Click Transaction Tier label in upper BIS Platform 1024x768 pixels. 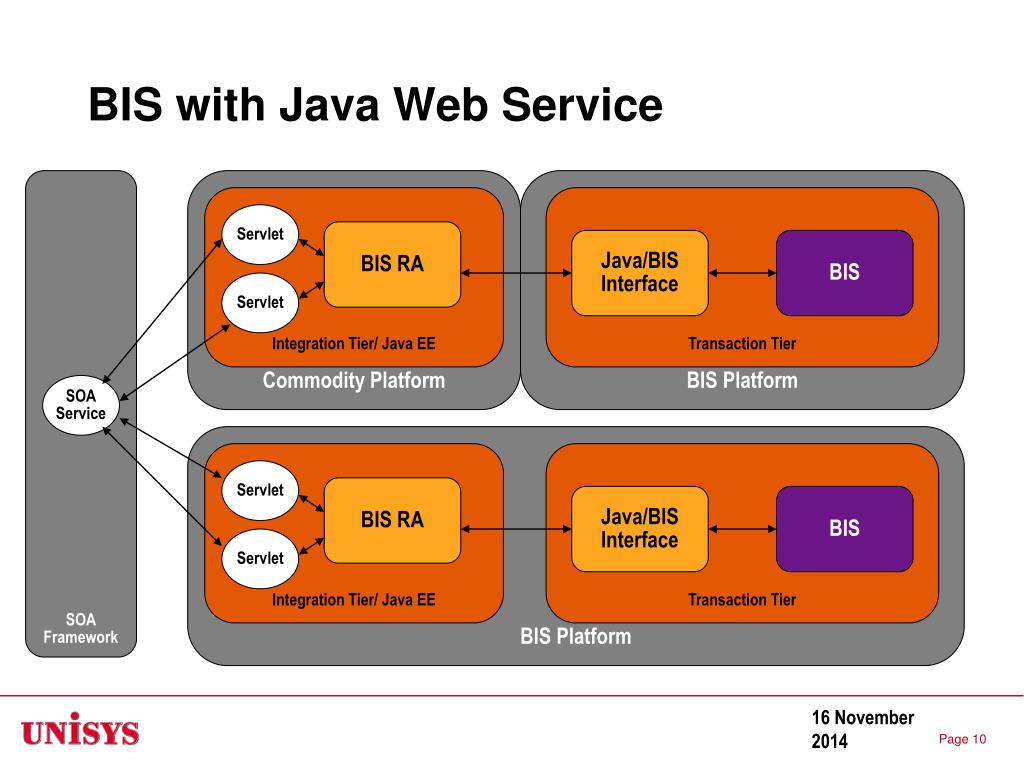(742, 344)
